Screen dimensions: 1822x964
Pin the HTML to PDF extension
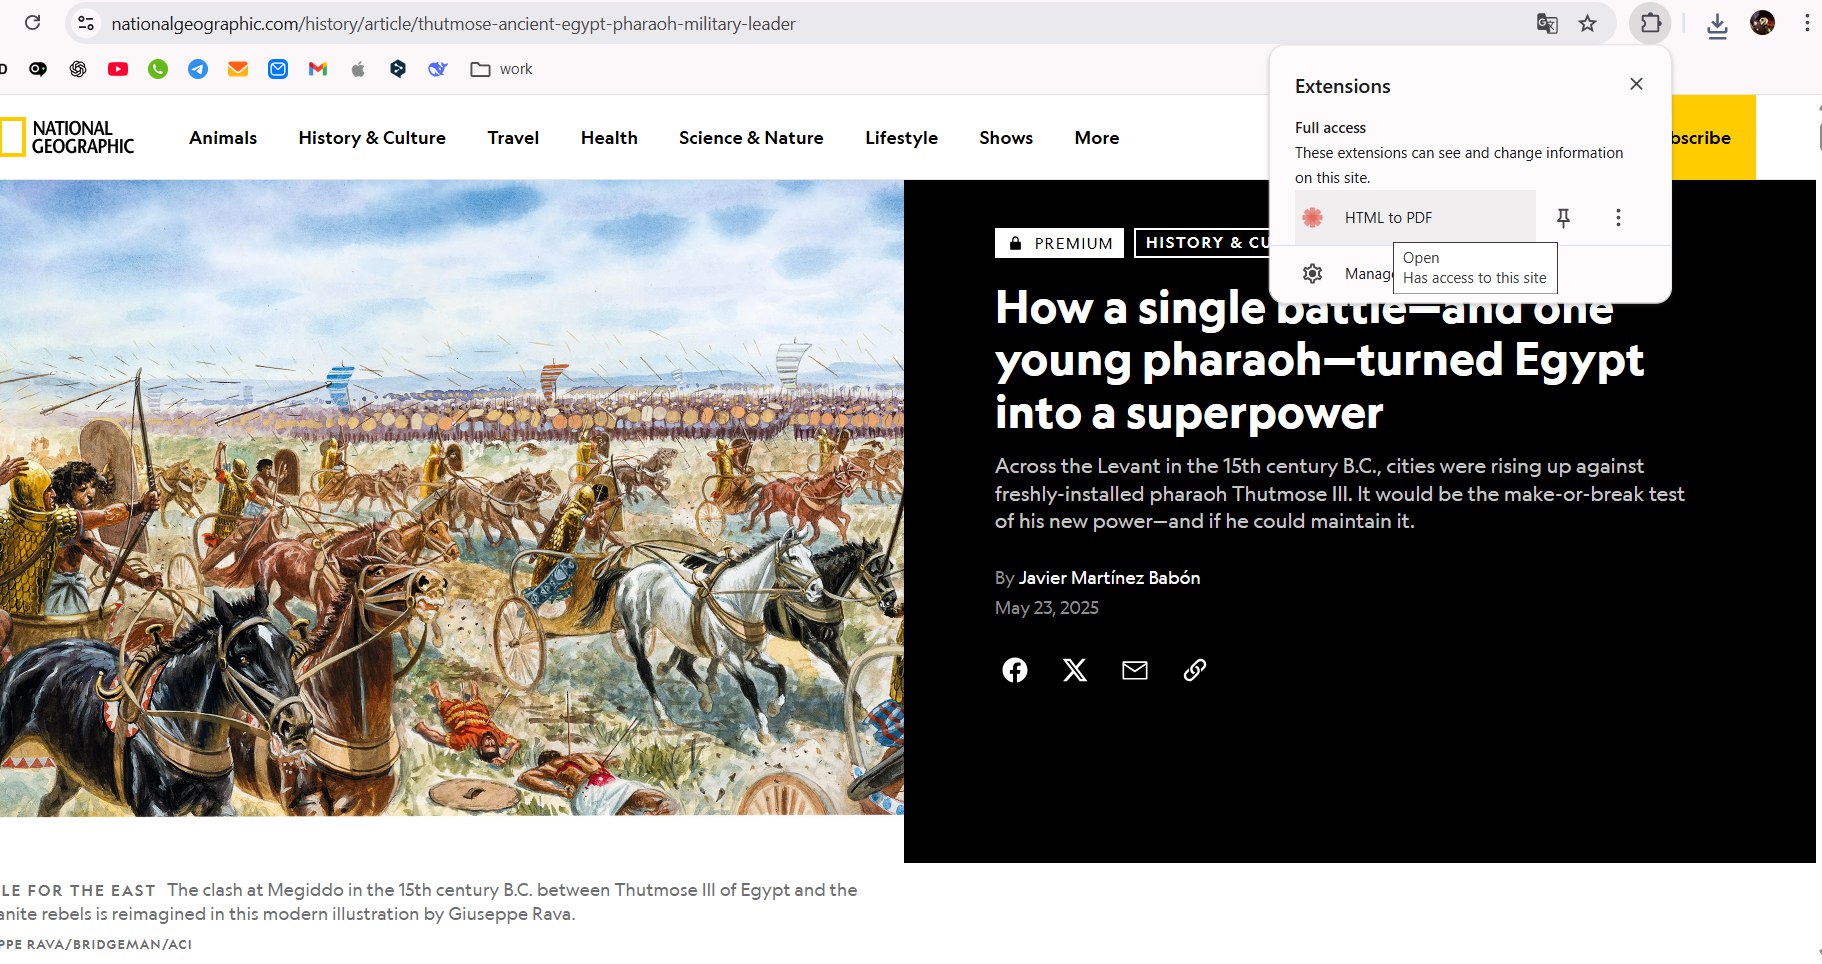coord(1563,217)
